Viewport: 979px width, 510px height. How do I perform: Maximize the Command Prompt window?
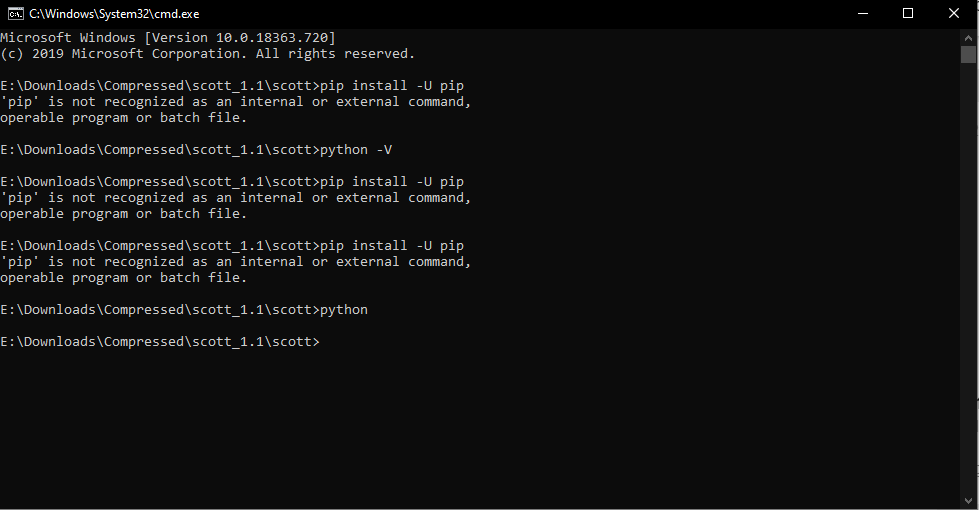point(908,13)
